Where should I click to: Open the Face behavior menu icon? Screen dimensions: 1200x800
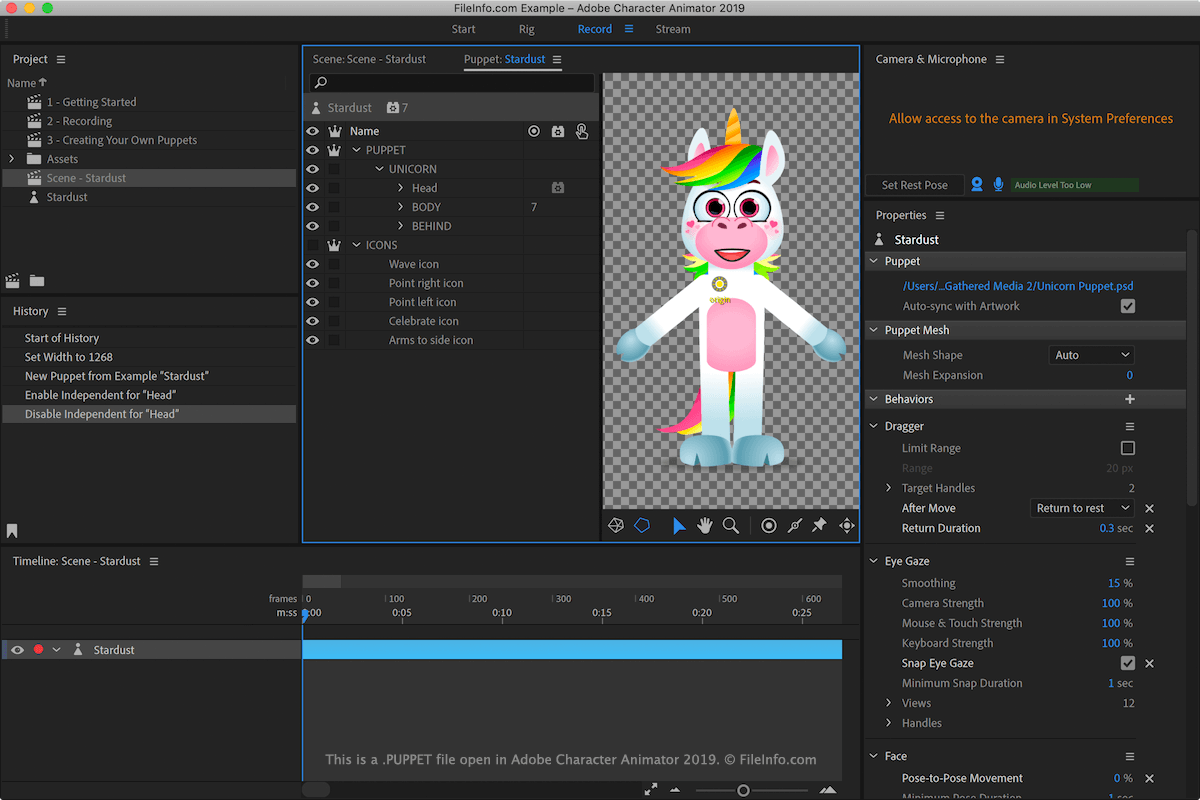click(x=1130, y=757)
